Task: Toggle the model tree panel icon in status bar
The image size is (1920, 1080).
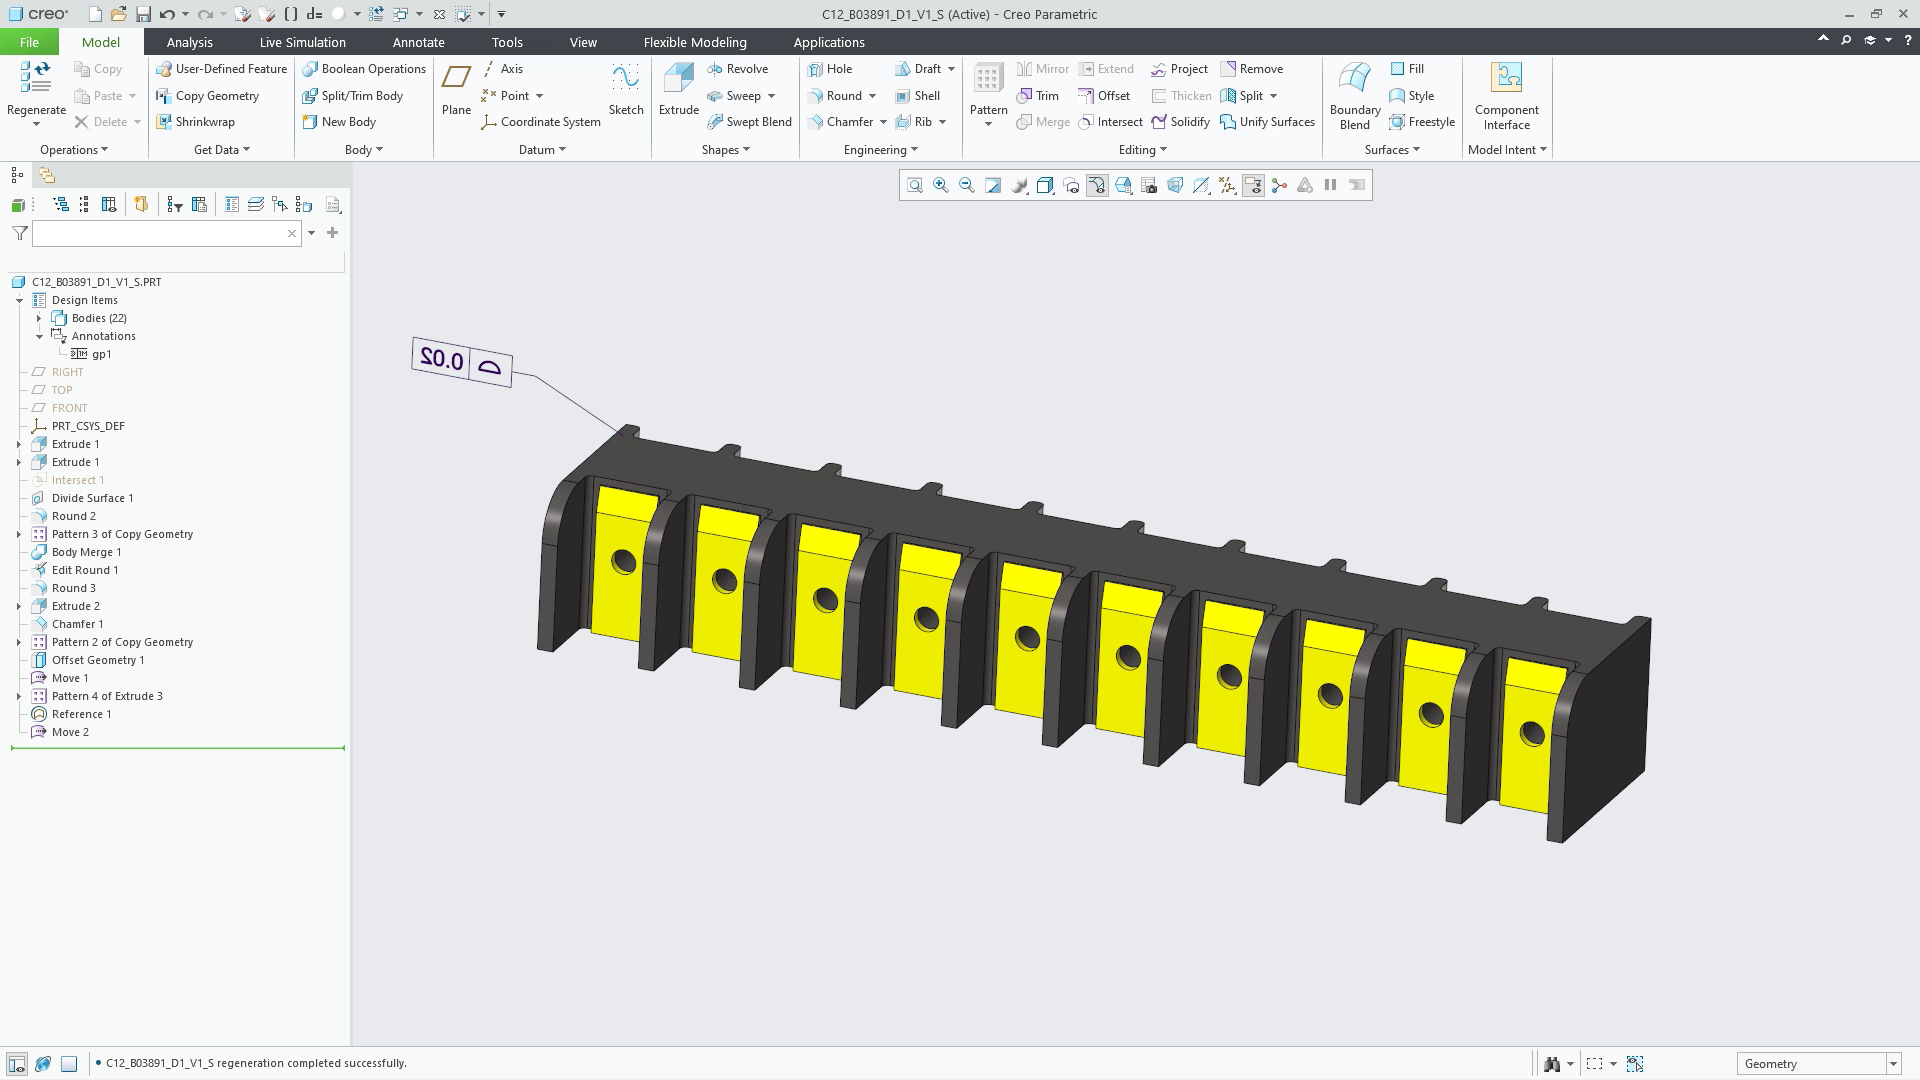Action: tap(17, 1063)
